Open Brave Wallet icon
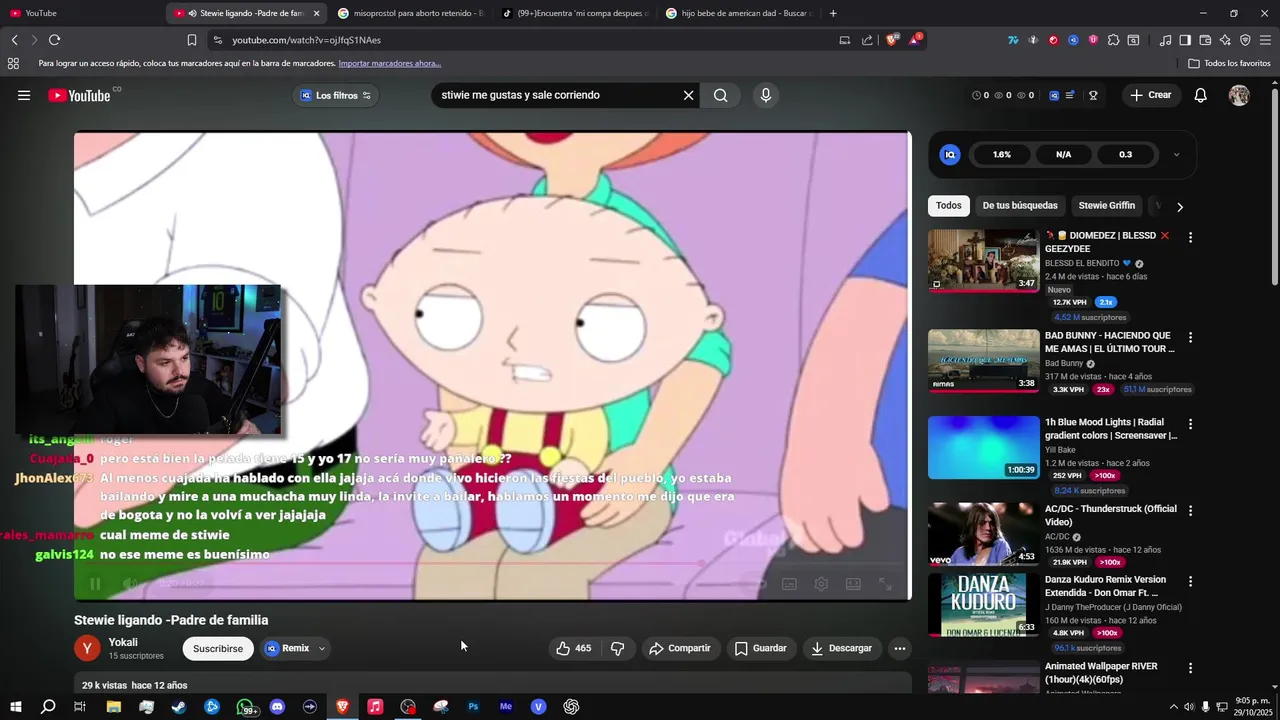 point(1205,40)
